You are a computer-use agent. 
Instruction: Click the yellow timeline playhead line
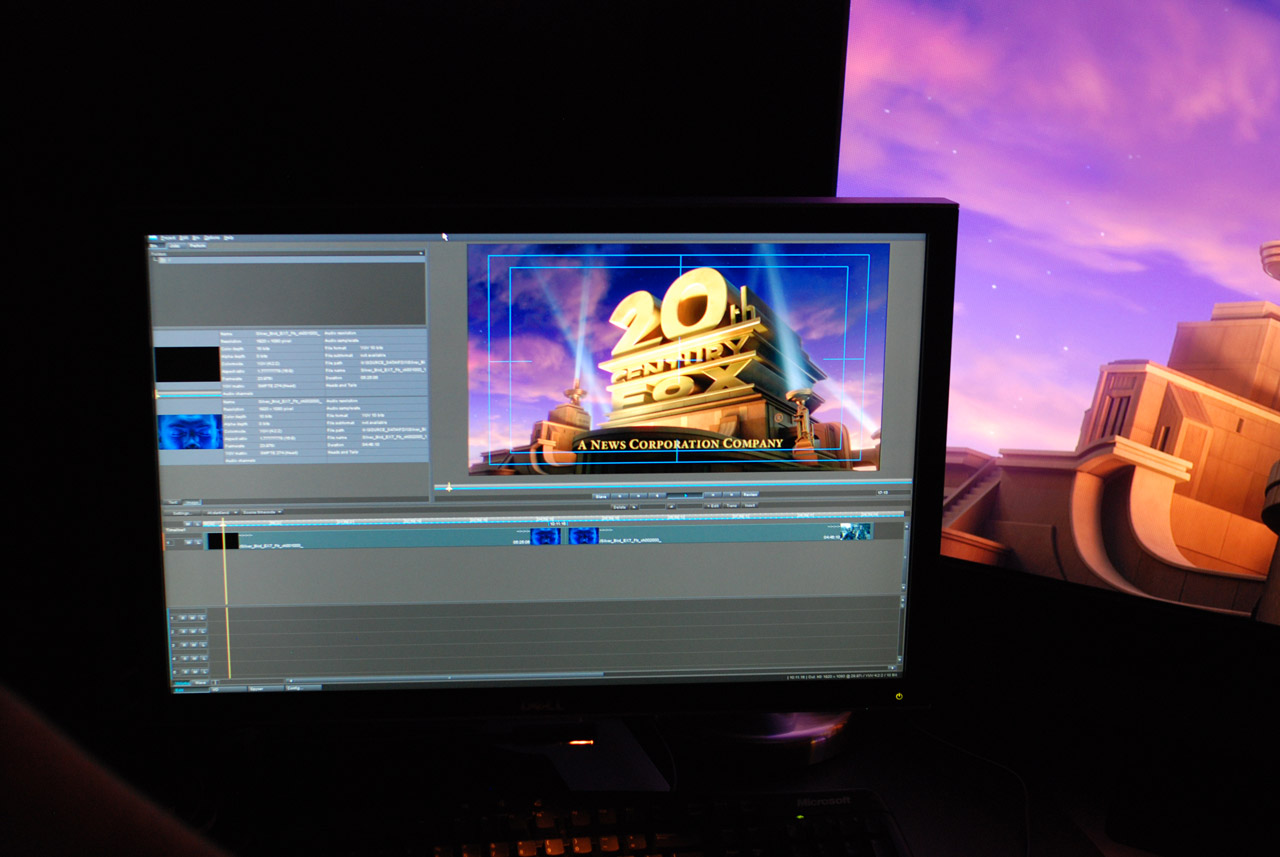click(x=225, y=600)
